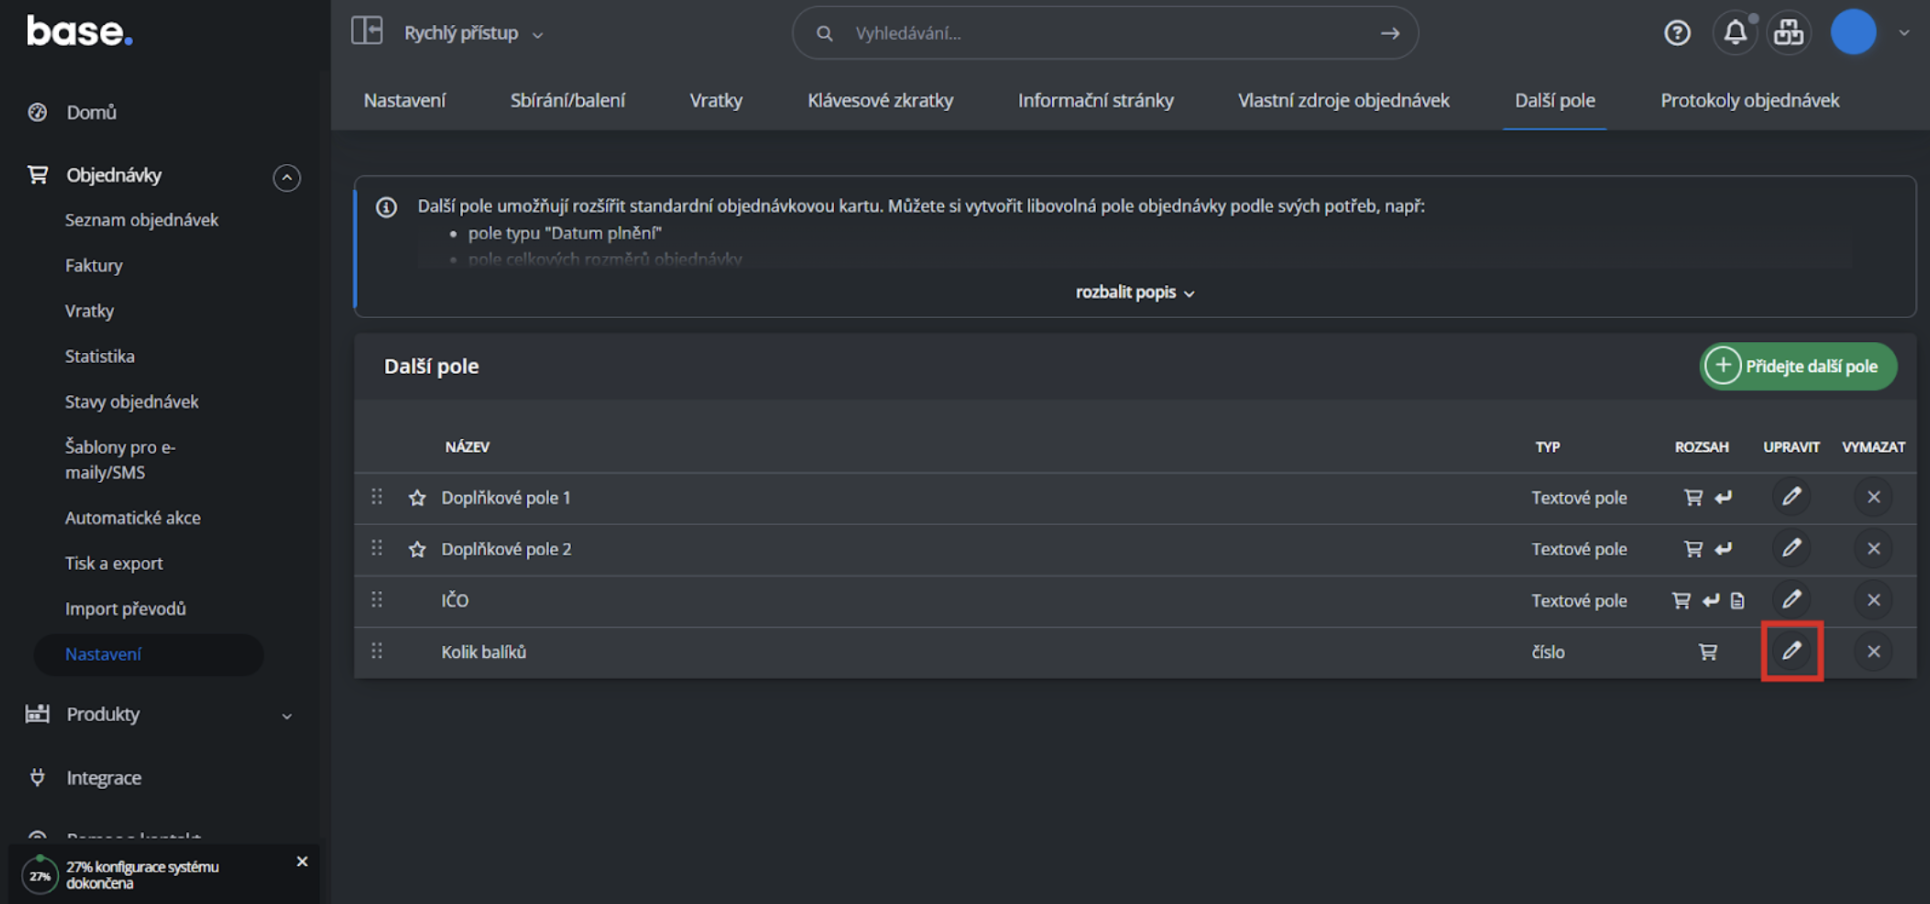Collapse the Objednávky section chevron
This screenshot has width=1930, height=904.
coord(287,178)
